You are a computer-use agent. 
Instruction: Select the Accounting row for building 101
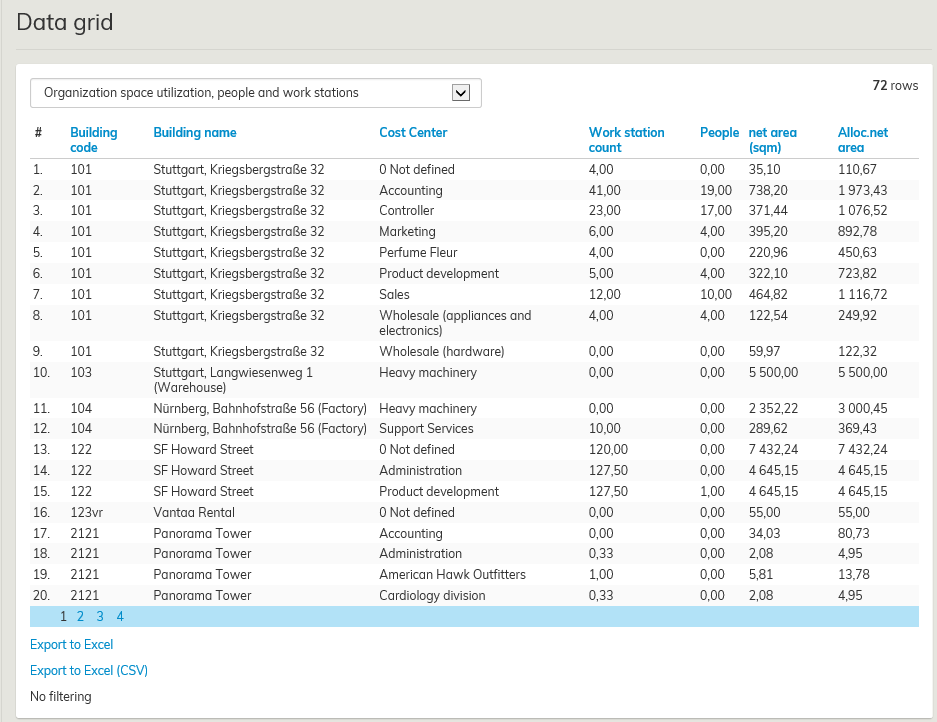(x=410, y=190)
